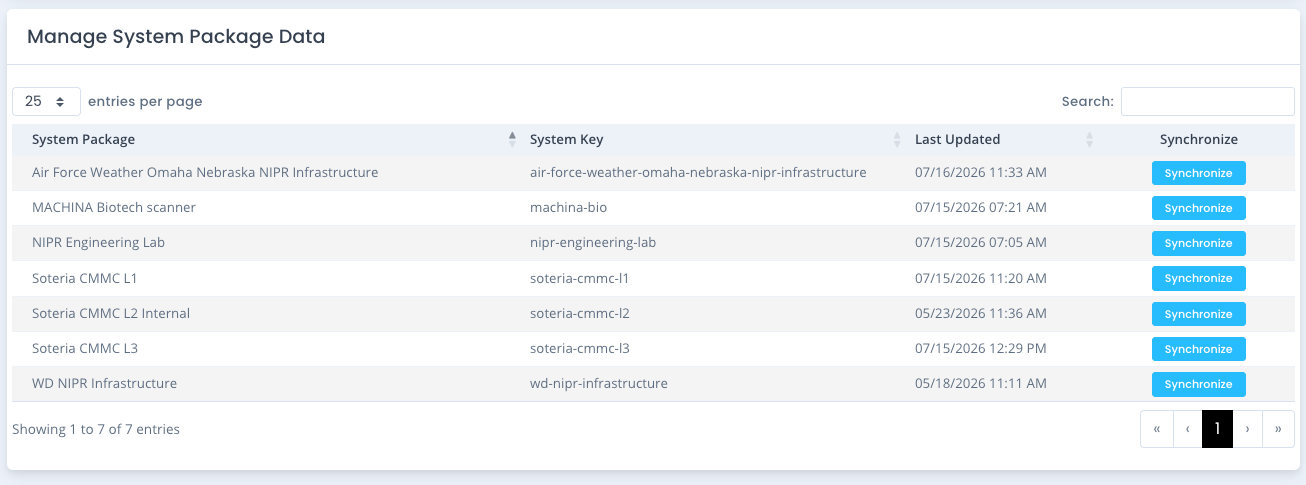Select WD NIPR Infrastructure row name
This screenshot has width=1306, height=485.
click(x=104, y=383)
